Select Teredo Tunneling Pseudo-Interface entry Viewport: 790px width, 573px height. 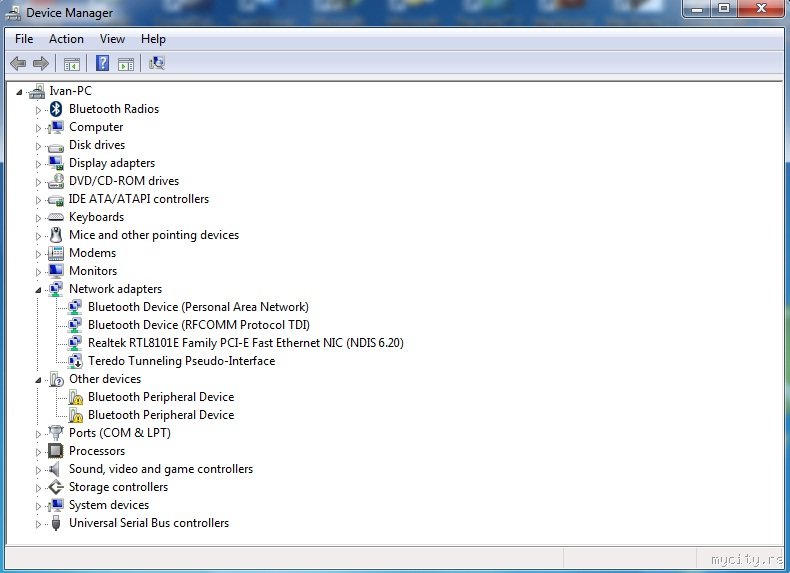181,361
